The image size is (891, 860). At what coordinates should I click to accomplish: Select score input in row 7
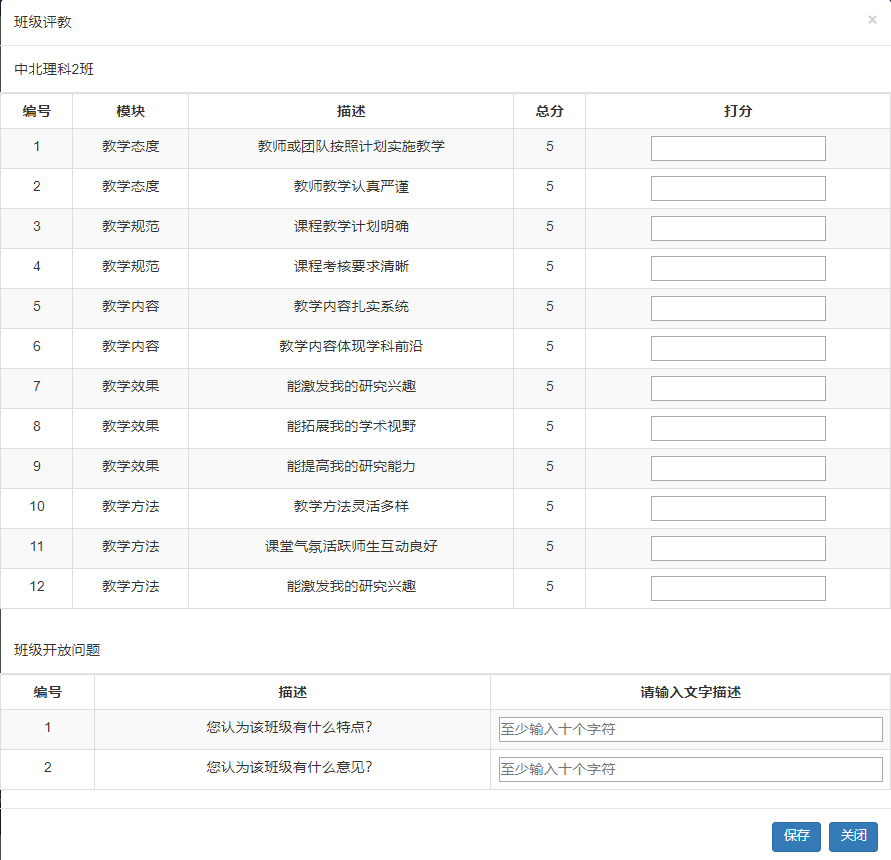738,388
